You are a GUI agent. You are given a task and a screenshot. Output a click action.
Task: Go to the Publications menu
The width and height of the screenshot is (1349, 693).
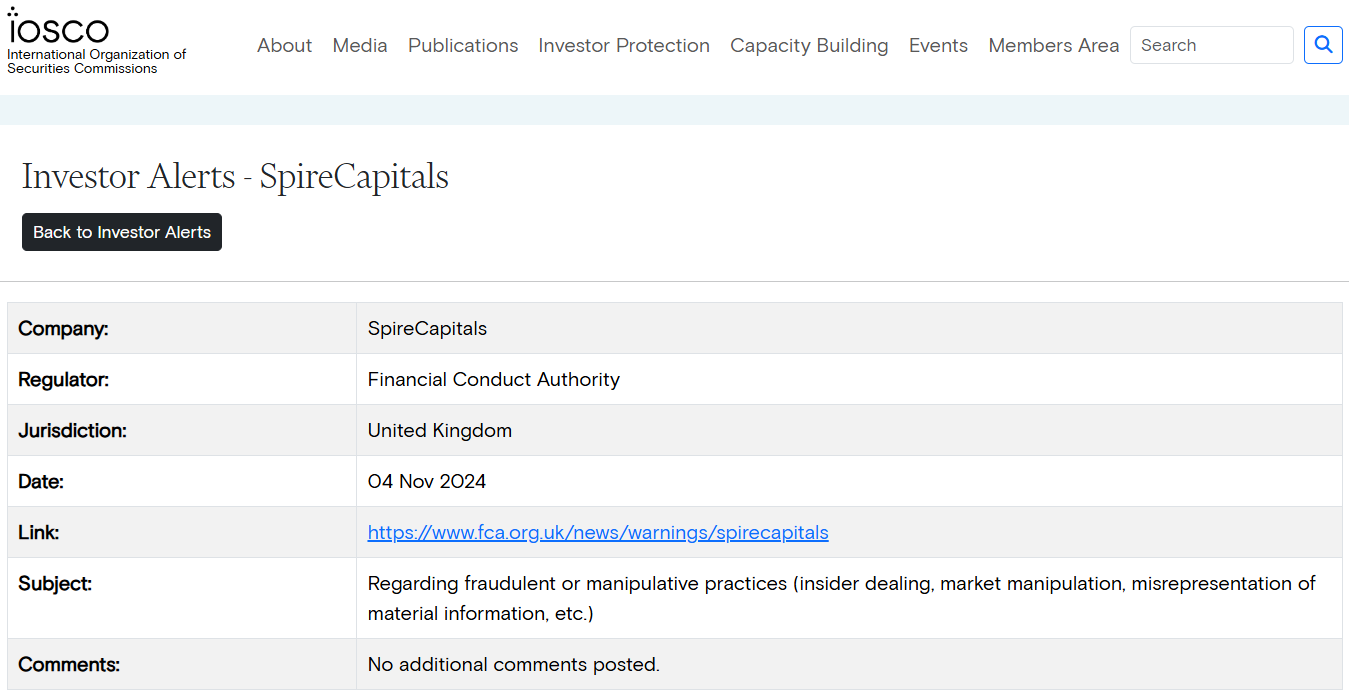pyautogui.click(x=463, y=46)
